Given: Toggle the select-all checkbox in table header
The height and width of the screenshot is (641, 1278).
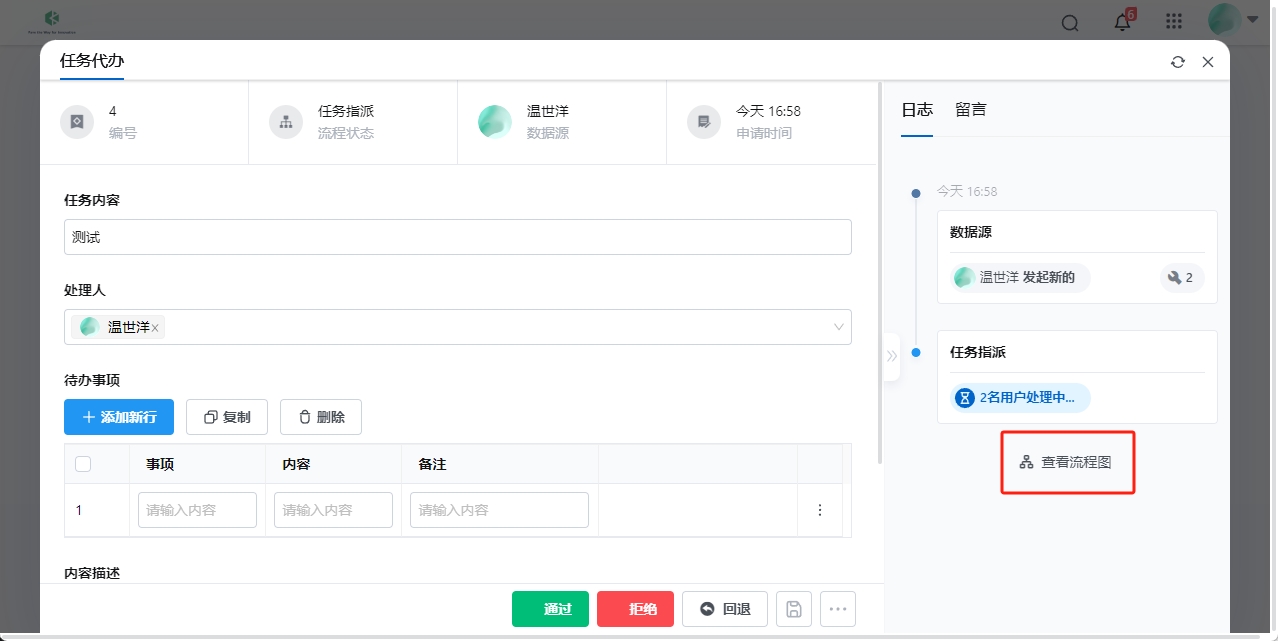Looking at the screenshot, I should click(83, 464).
